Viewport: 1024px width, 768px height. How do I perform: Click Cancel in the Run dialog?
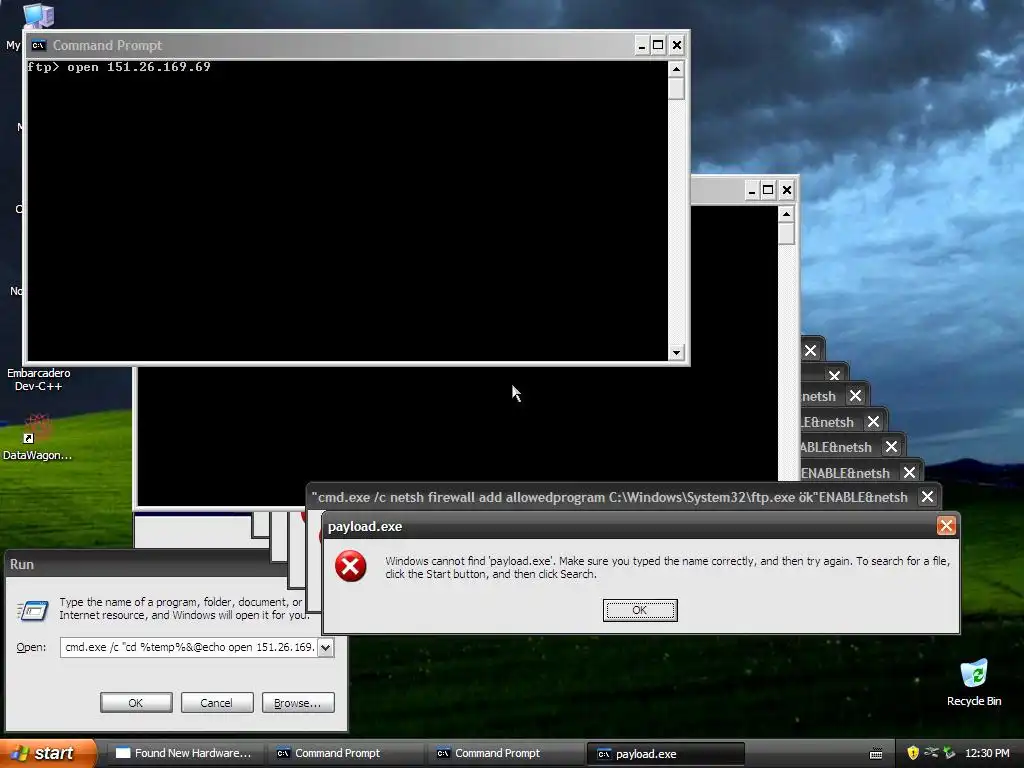coord(217,703)
